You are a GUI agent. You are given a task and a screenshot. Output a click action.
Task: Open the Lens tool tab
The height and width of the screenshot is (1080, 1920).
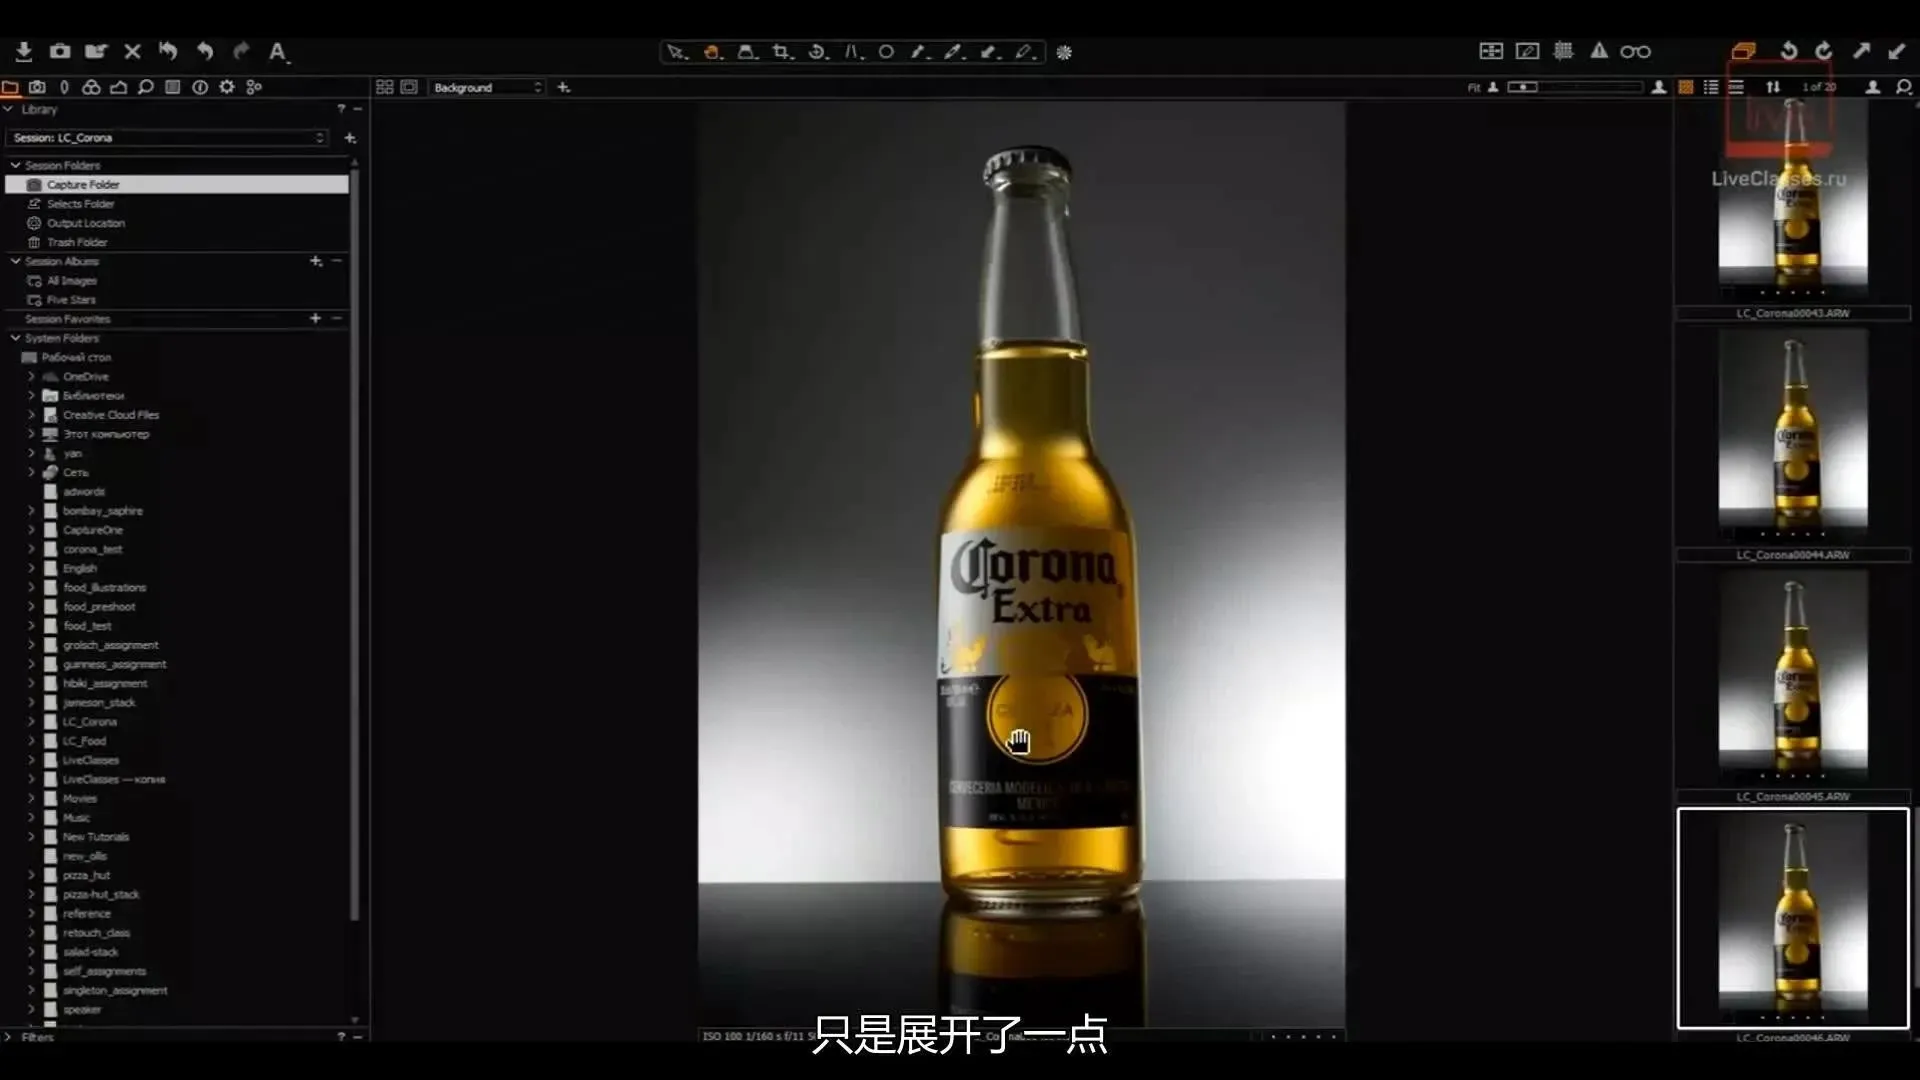pyautogui.click(x=64, y=87)
